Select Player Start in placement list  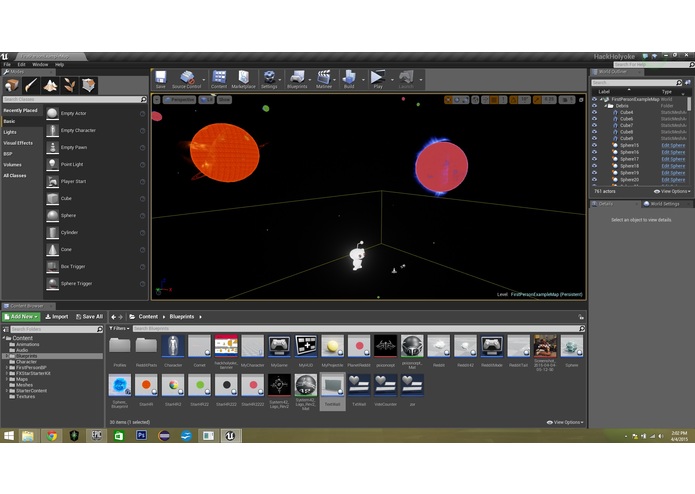click(96, 181)
